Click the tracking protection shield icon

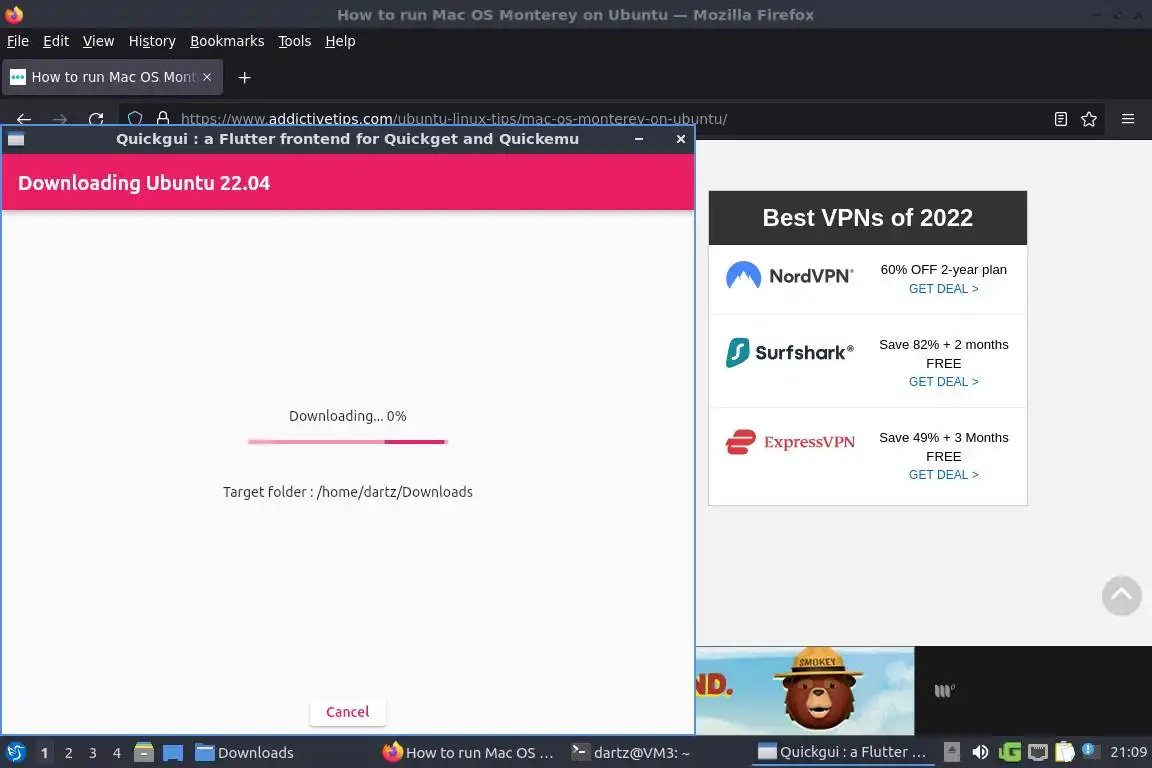coord(135,119)
